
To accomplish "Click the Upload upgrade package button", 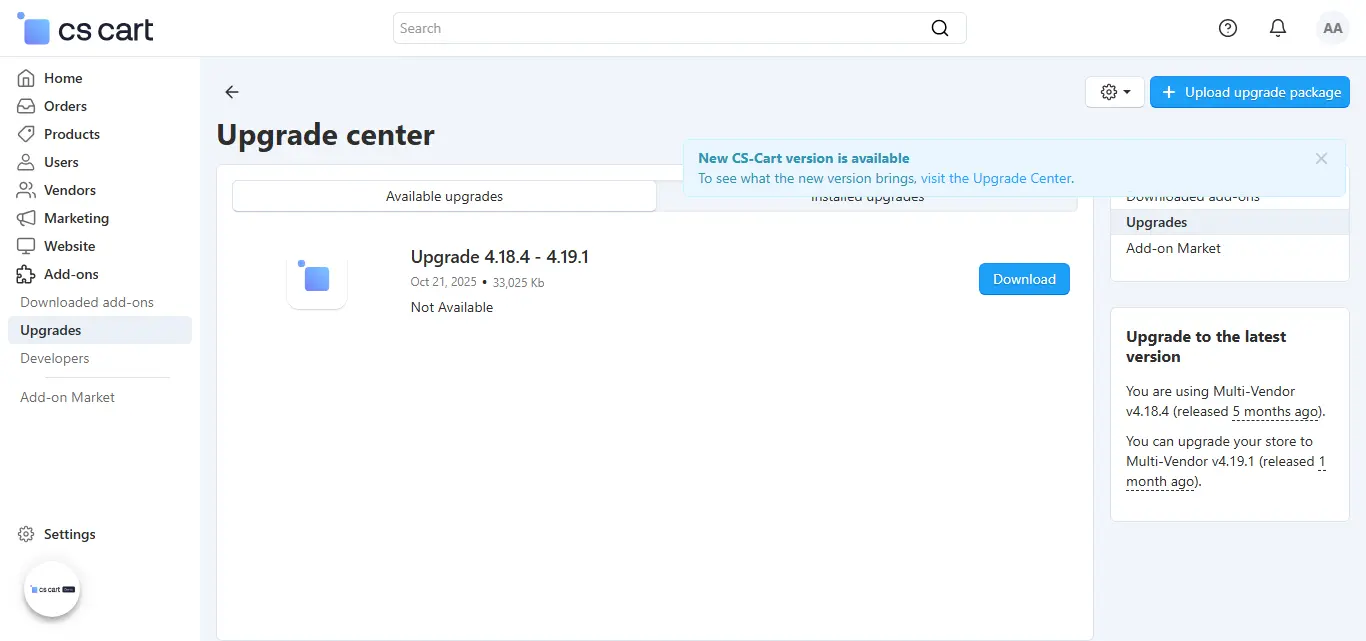I will click(1250, 92).
